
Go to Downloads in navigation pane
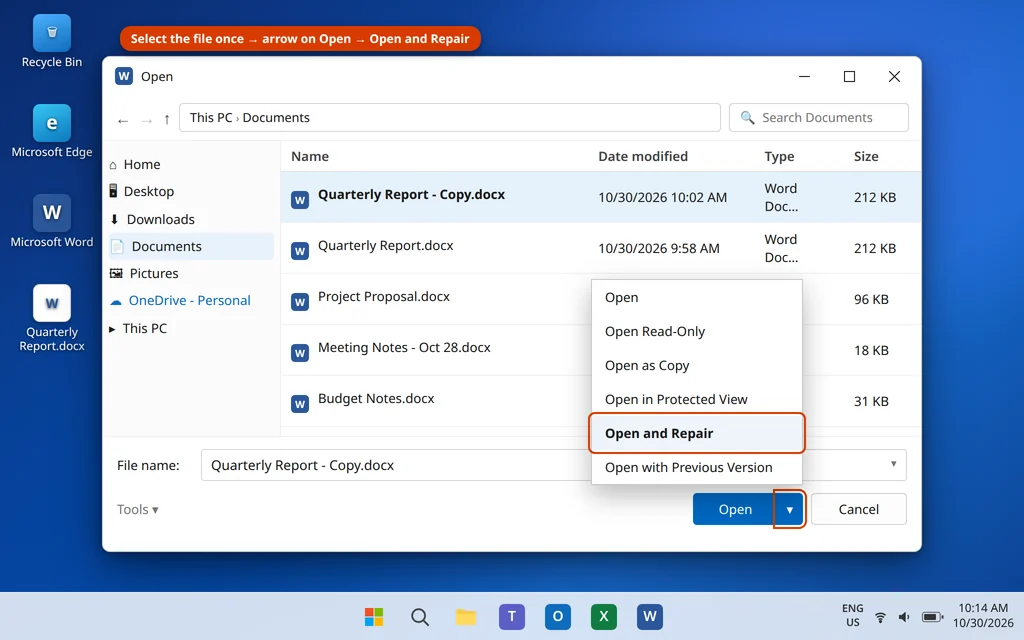[152, 219]
